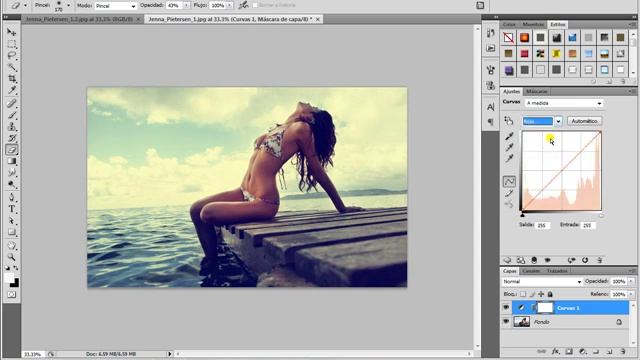Create new adjustment layer icon in Capas footer
The height and width of the screenshot is (360, 640).
point(583,351)
